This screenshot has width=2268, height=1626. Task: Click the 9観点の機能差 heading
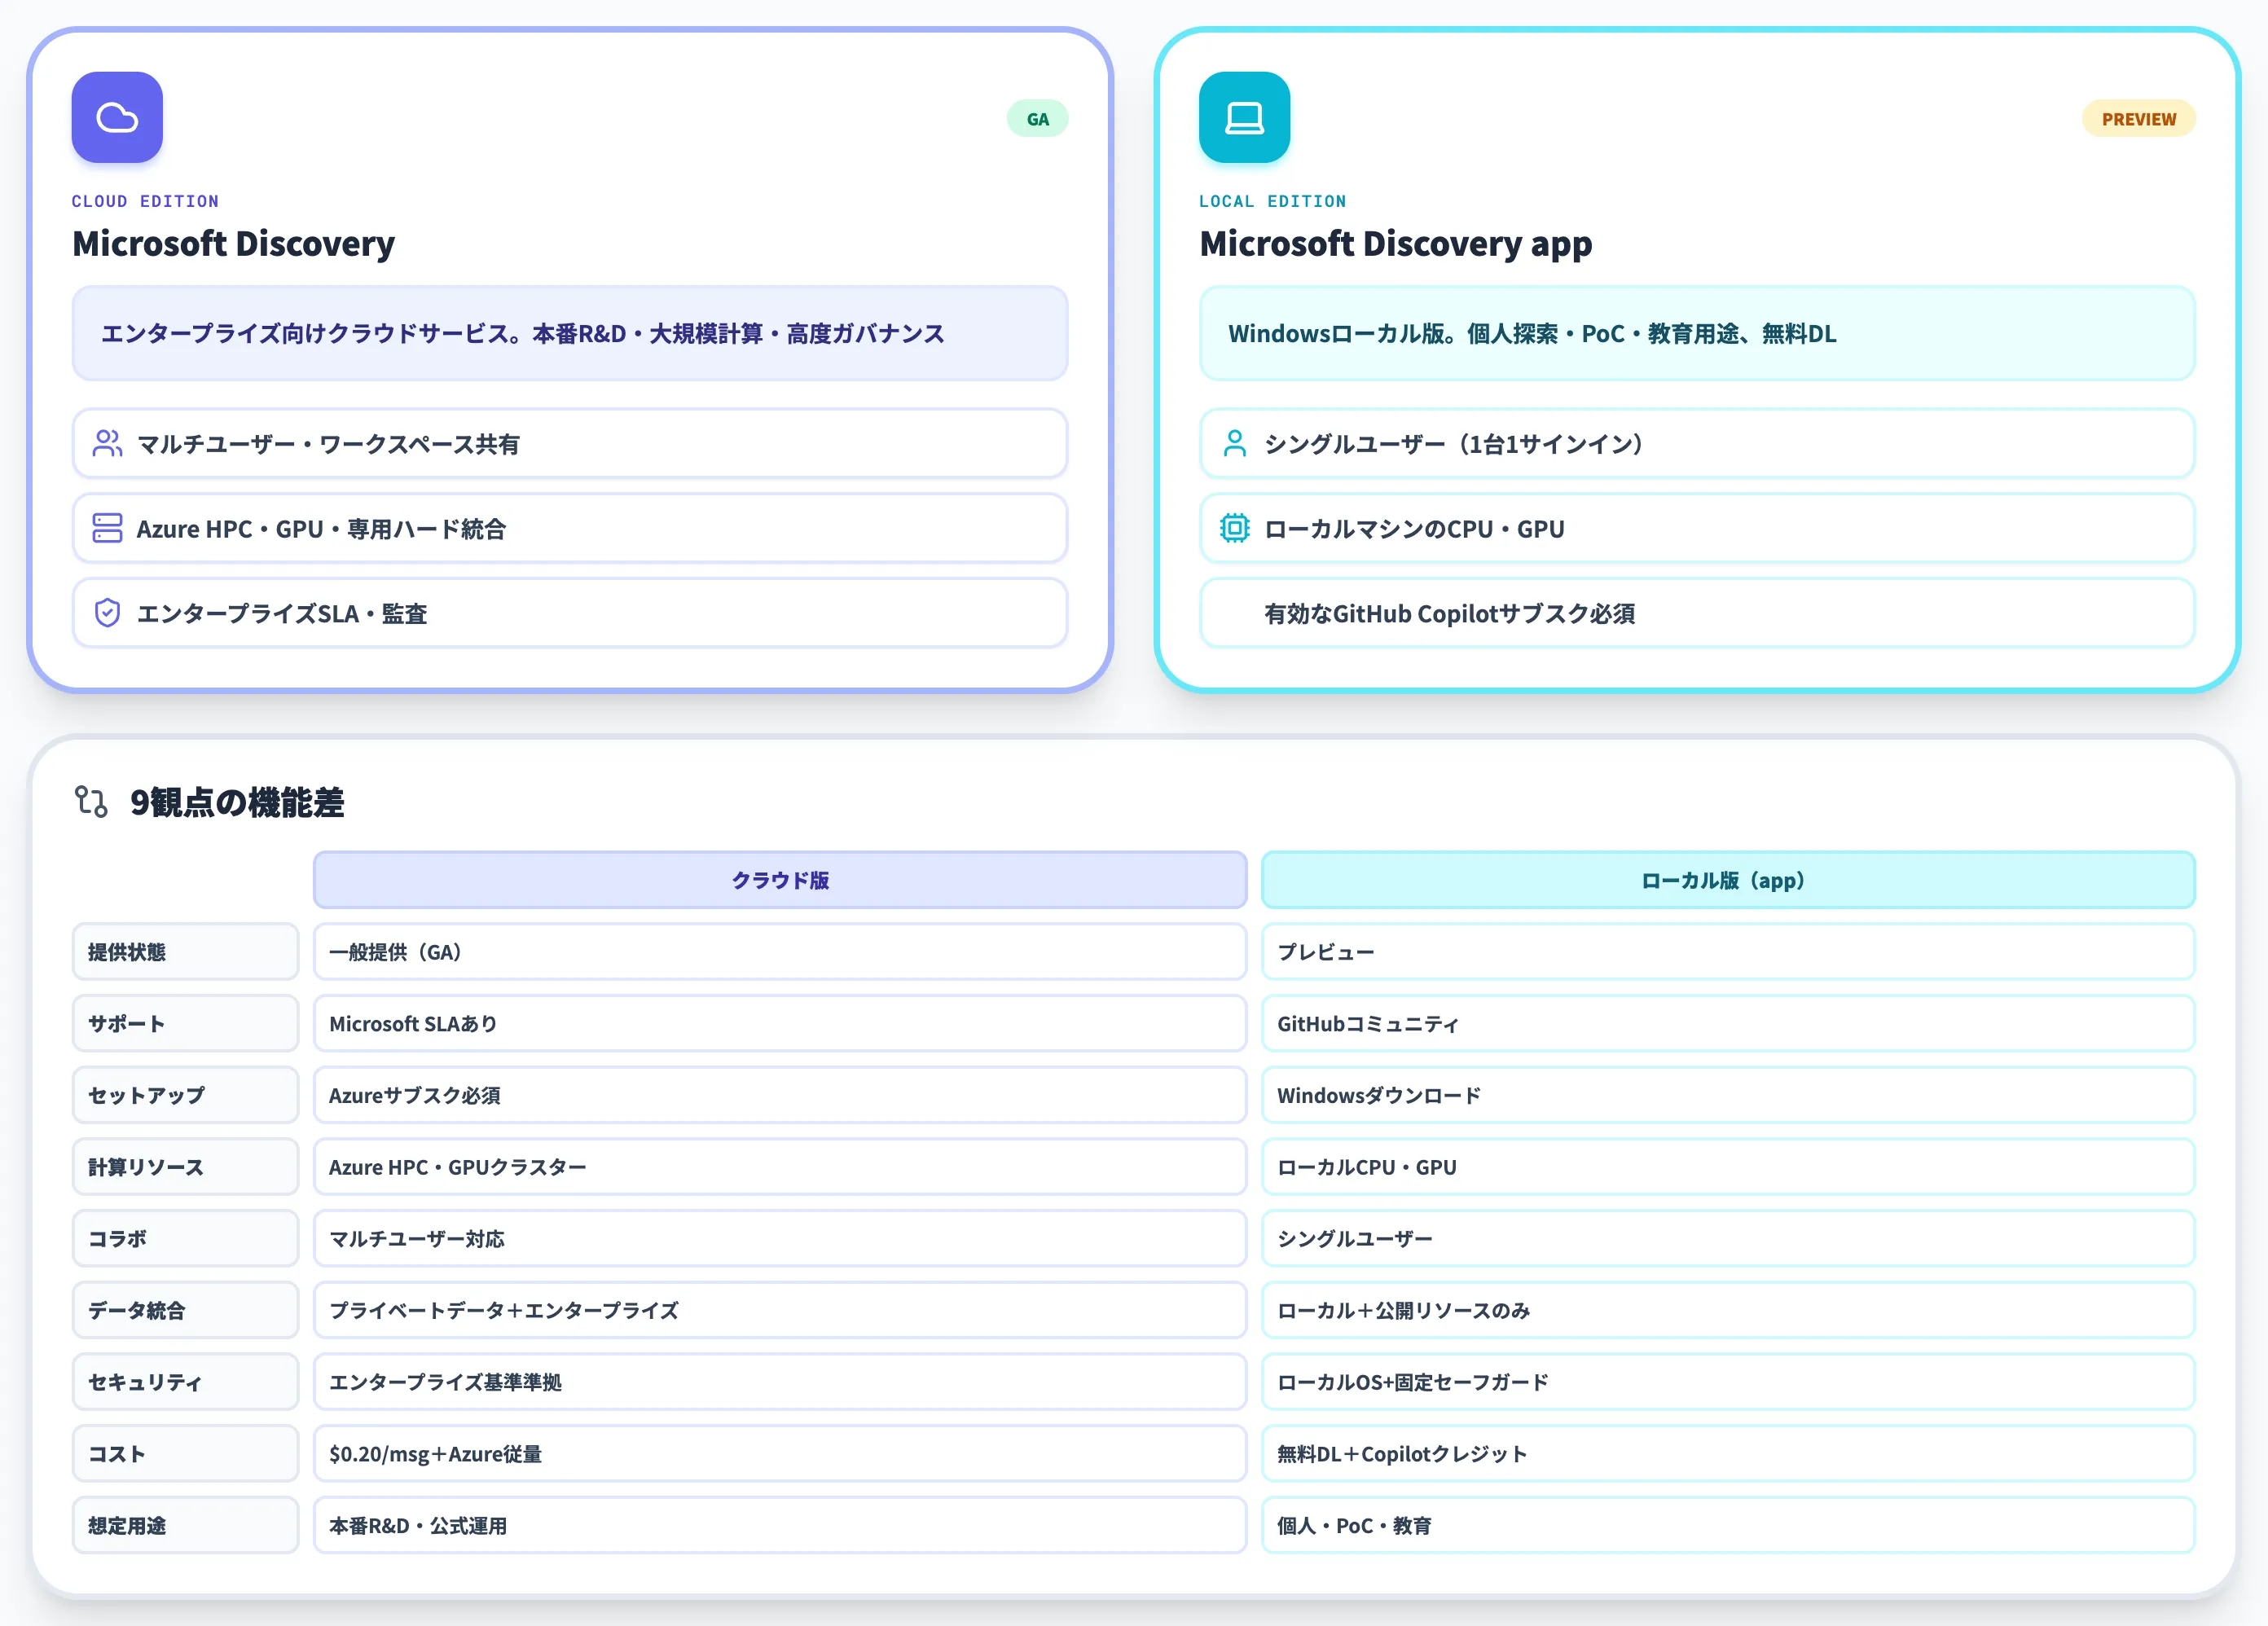click(237, 802)
